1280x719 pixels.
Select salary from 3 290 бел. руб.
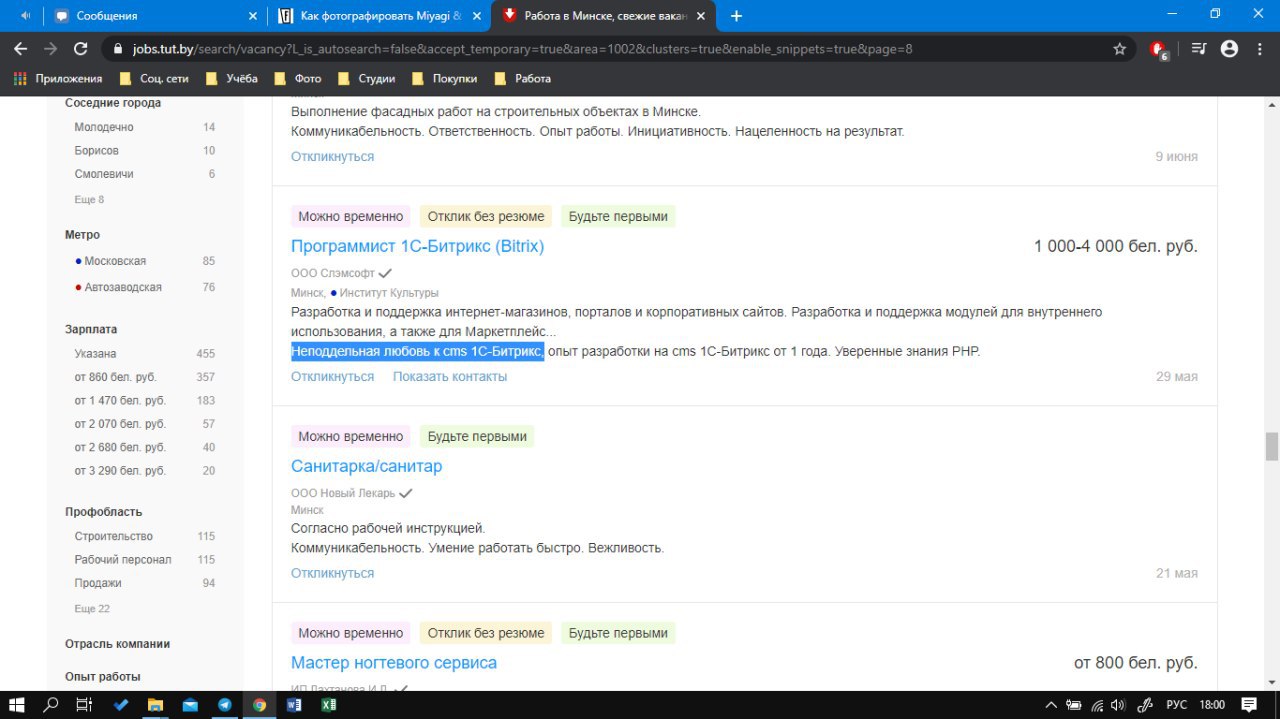[x=120, y=470]
